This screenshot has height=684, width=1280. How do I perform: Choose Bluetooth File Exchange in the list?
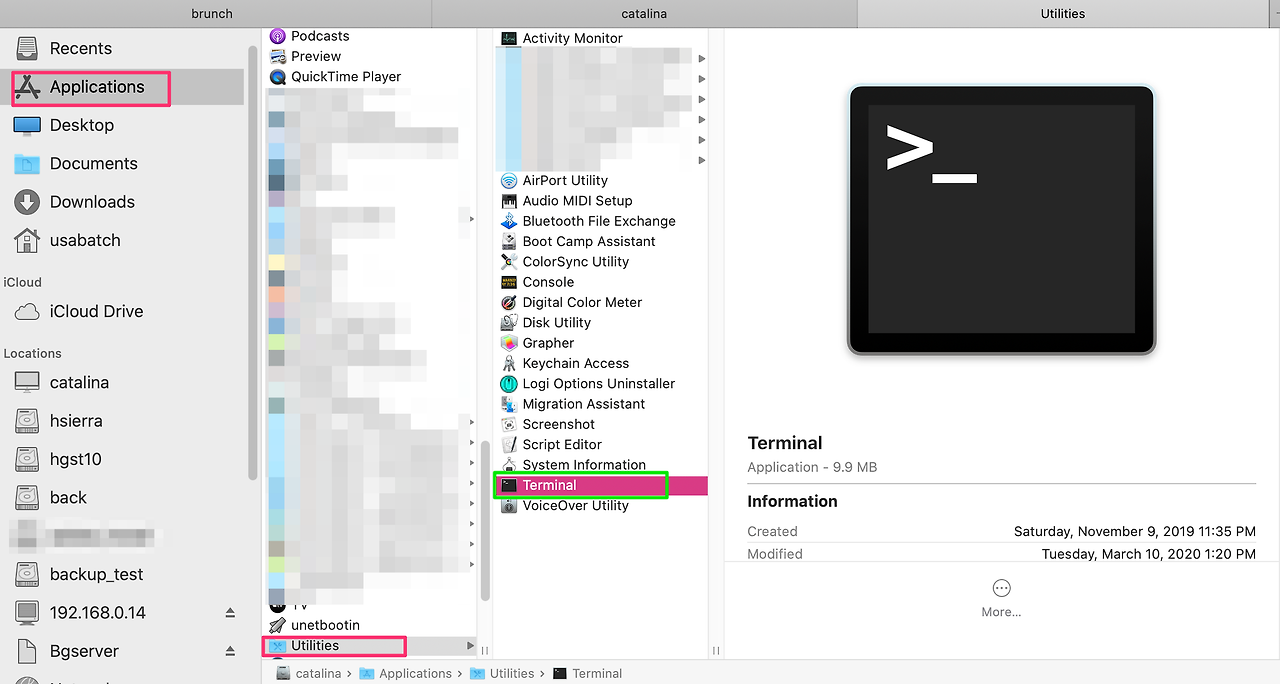tap(598, 221)
